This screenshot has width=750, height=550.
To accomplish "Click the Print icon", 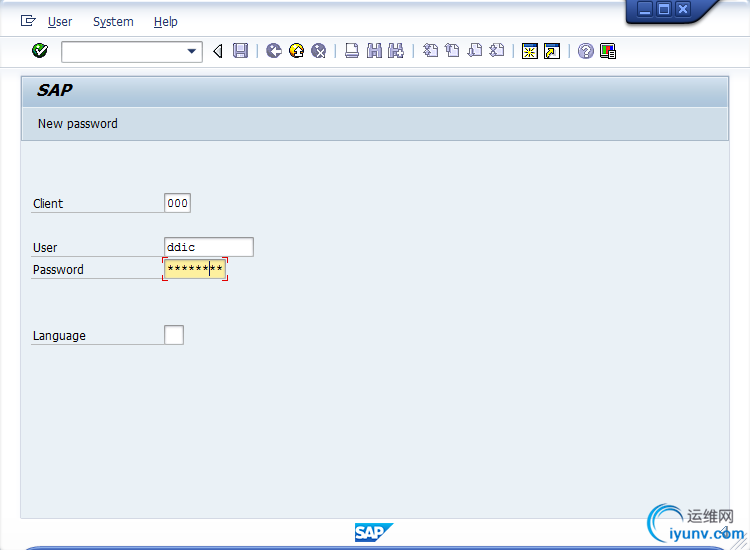I will [x=352, y=51].
